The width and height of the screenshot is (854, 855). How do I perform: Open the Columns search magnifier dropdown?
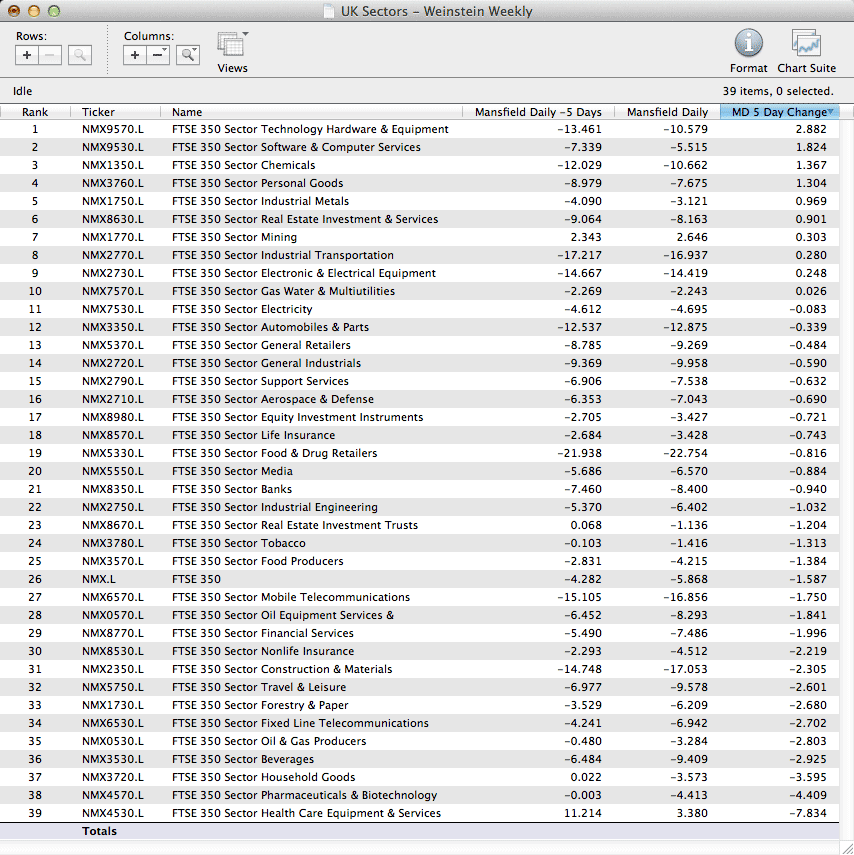(x=188, y=55)
